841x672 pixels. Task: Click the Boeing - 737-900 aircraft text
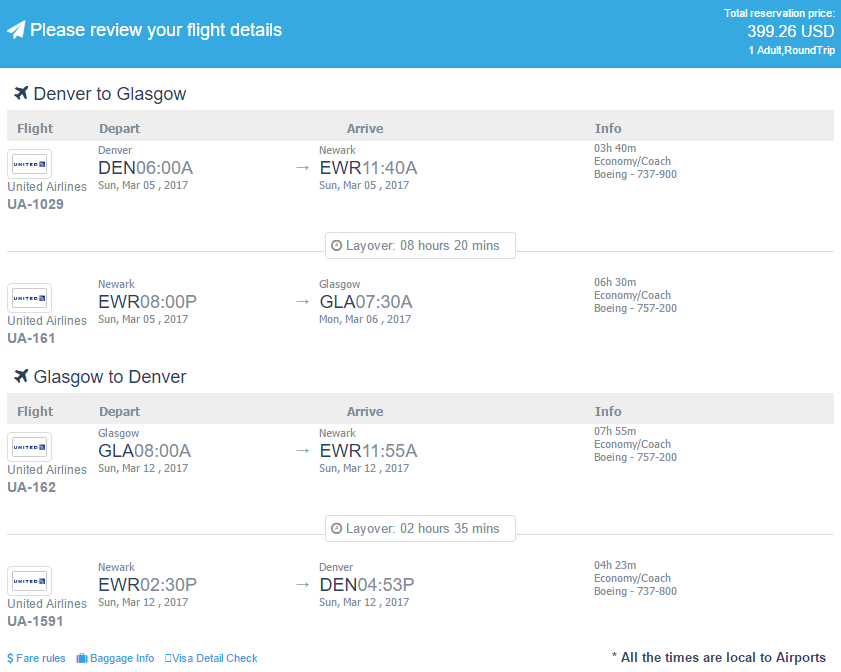coord(636,174)
